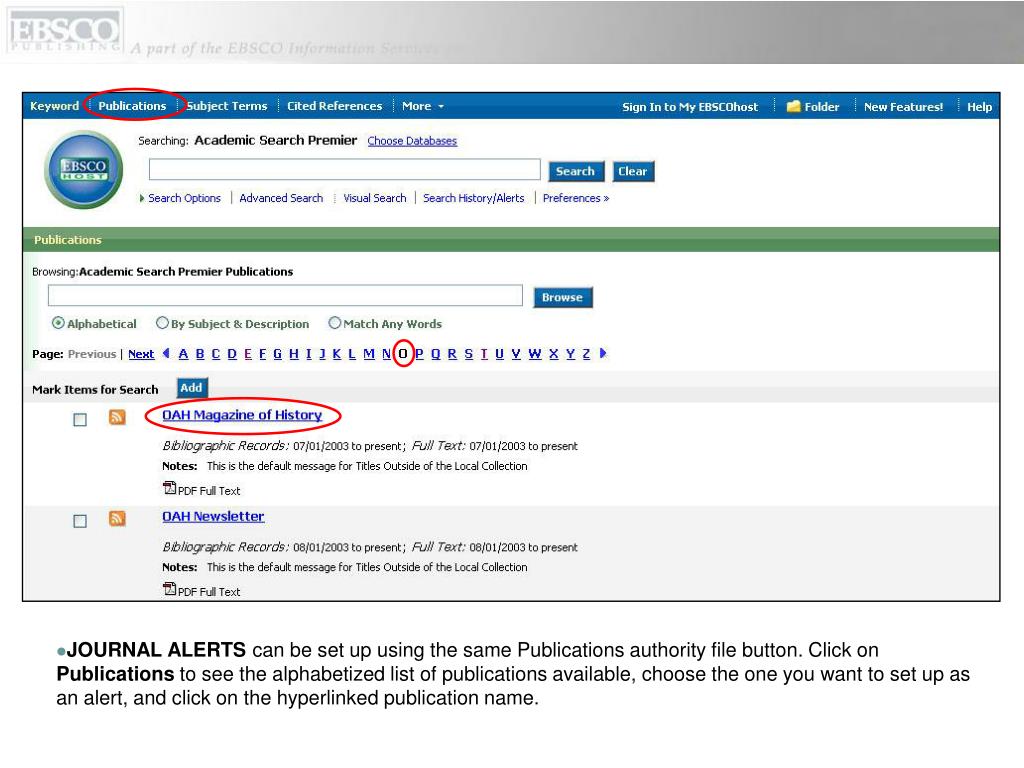Jump to publications starting with Z
The image size is (1024, 768).
pos(586,353)
